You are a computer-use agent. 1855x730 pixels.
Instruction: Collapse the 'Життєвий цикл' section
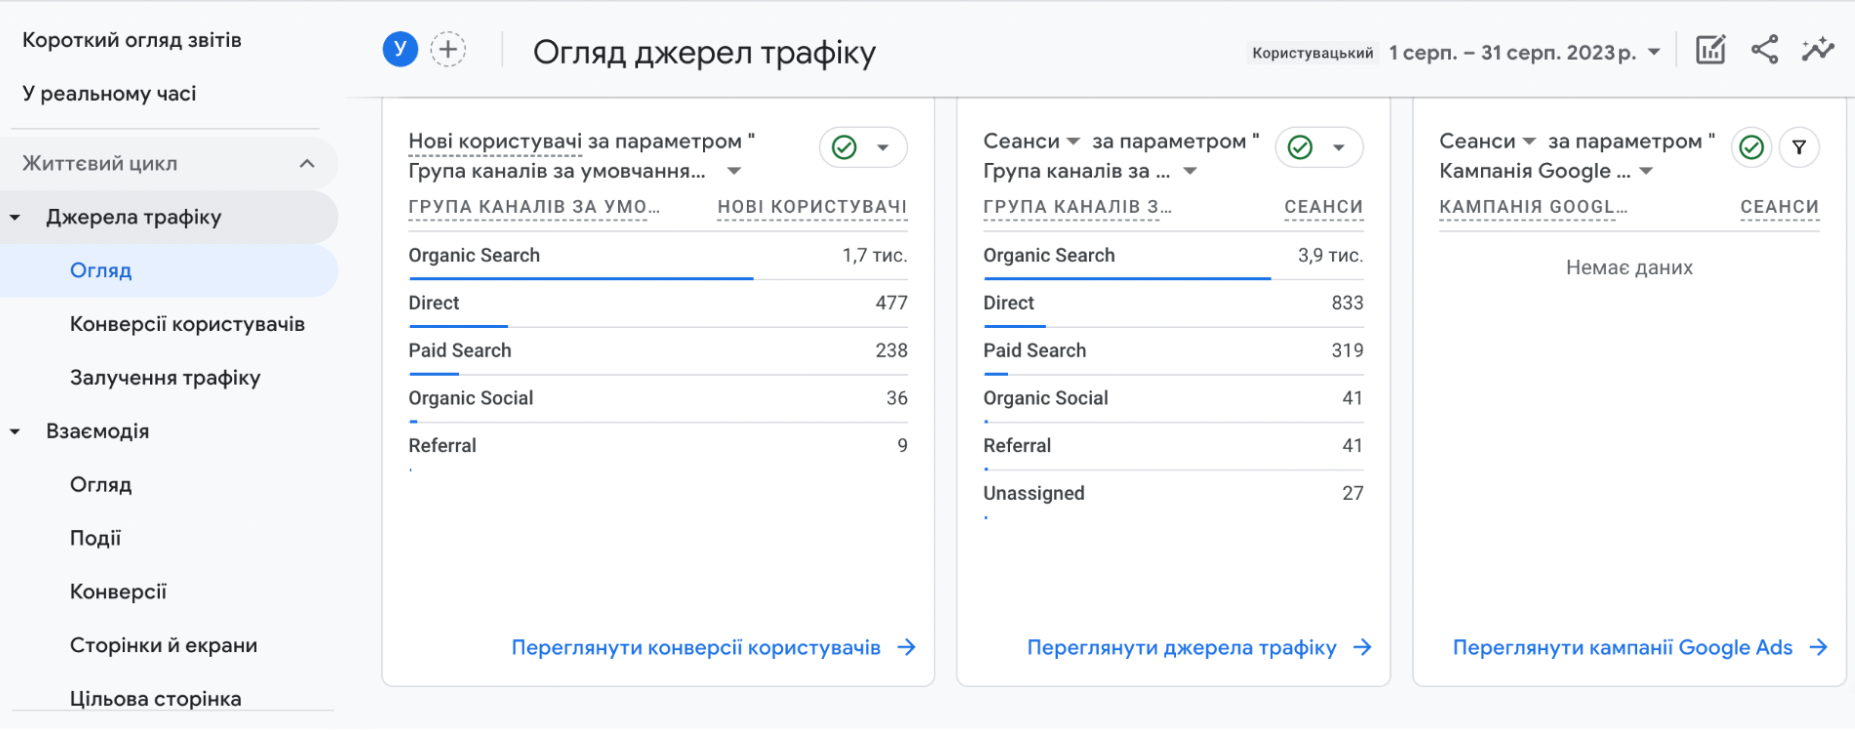pos(307,164)
